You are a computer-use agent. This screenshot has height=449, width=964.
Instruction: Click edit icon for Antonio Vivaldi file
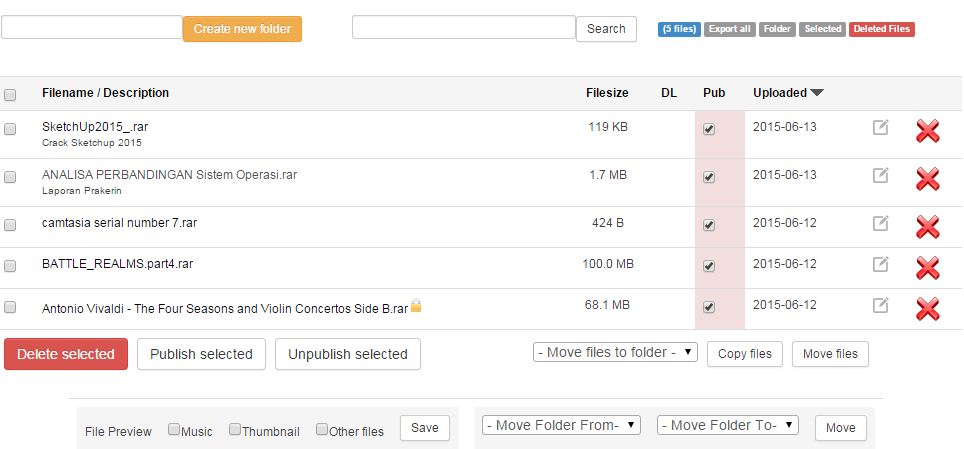coord(880,305)
